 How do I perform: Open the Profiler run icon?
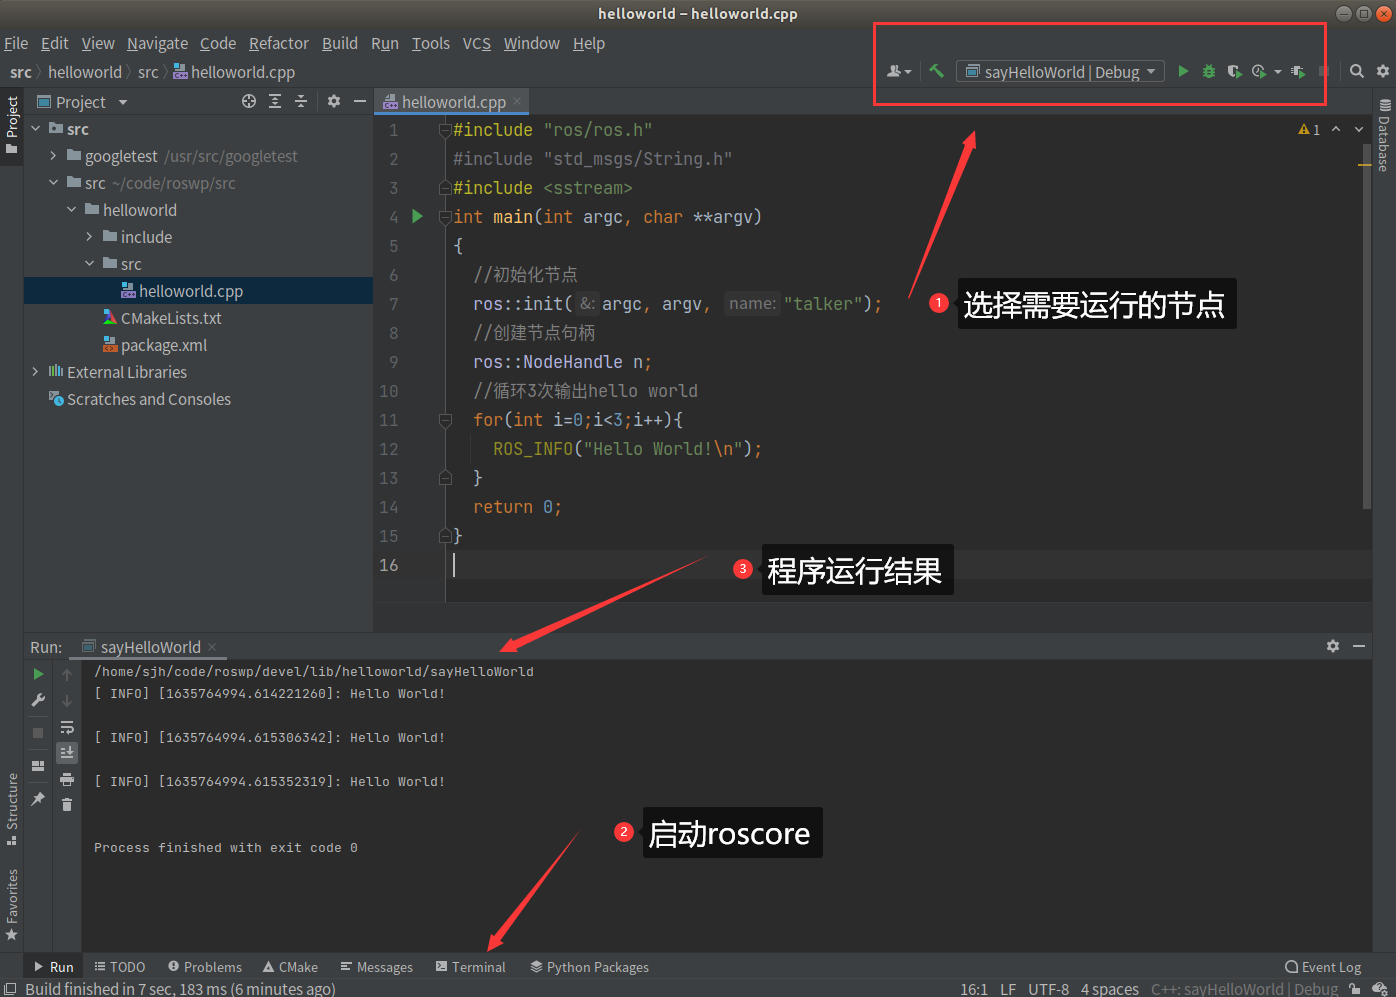click(1260, 71)
